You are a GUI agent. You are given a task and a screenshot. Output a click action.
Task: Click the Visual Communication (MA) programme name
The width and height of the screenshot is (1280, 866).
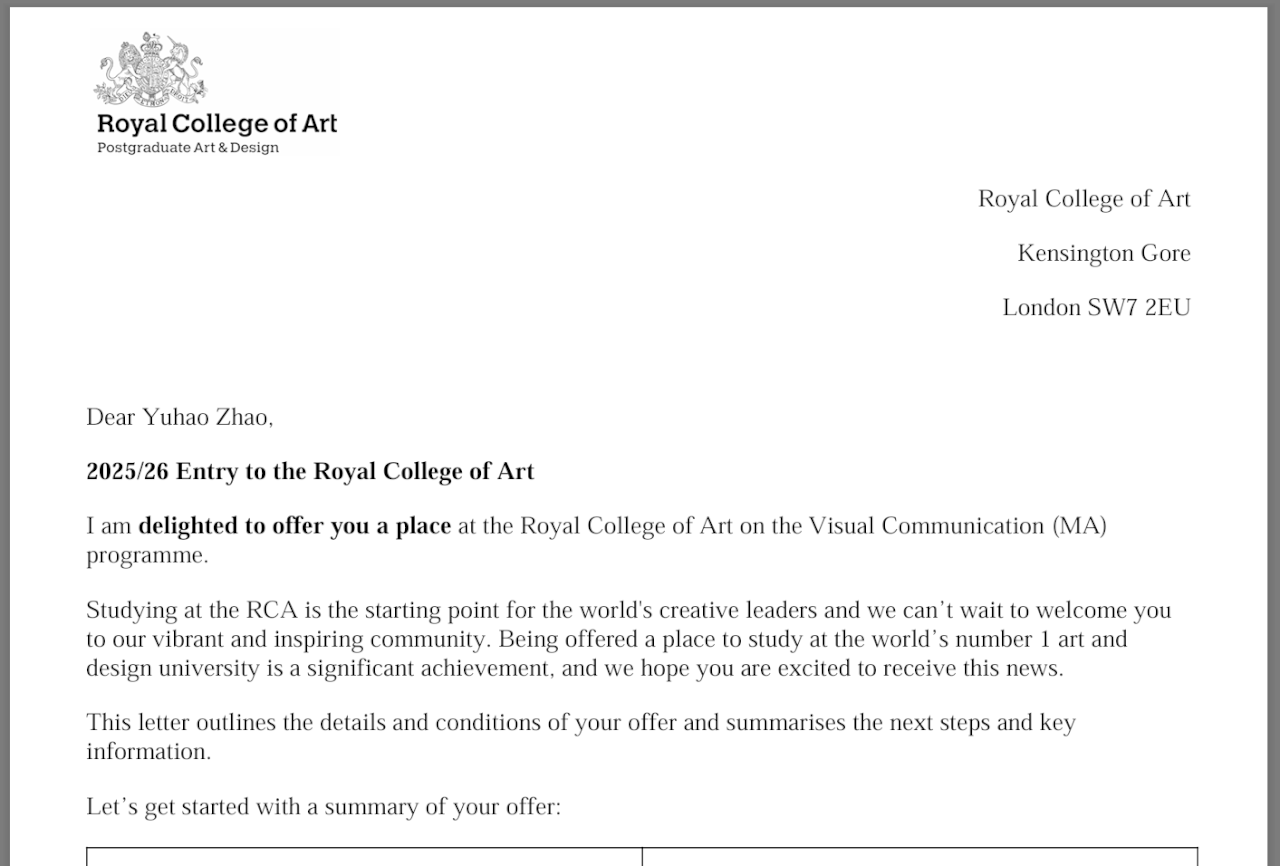click(x=957, y=525)
